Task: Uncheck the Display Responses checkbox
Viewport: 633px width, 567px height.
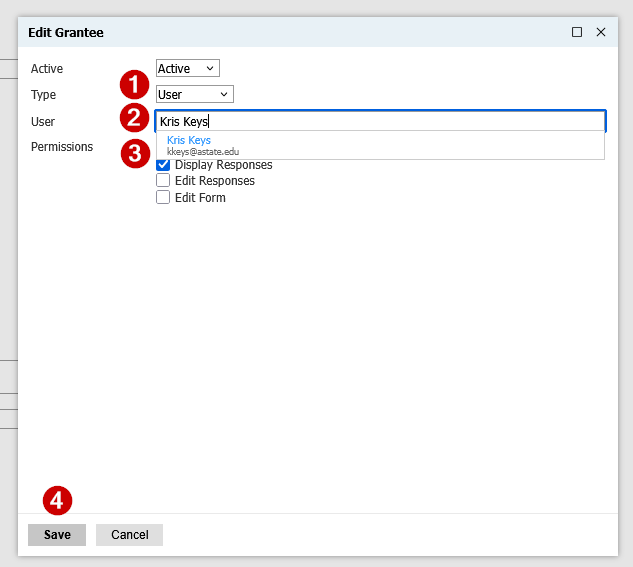Action: point(163,165)
